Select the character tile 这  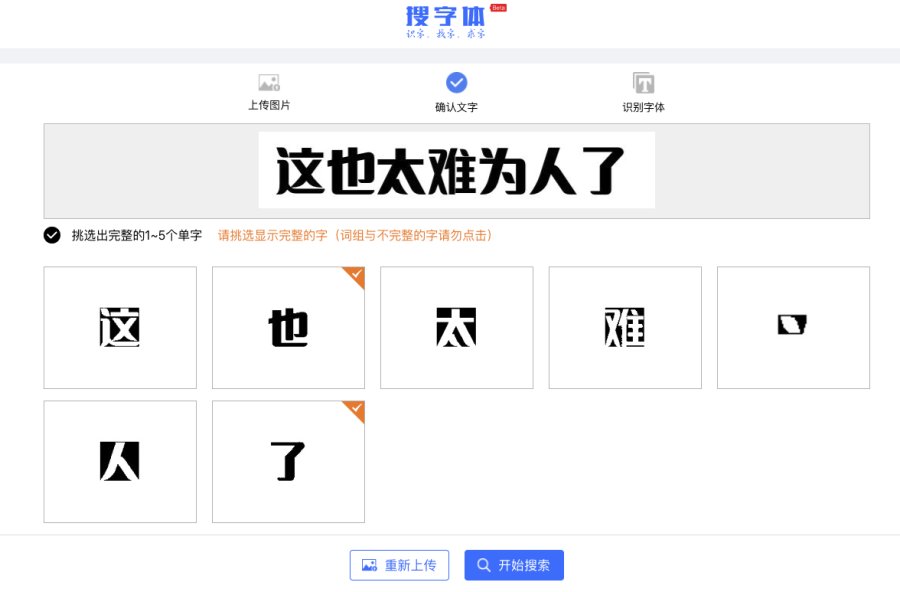(119, 327)
